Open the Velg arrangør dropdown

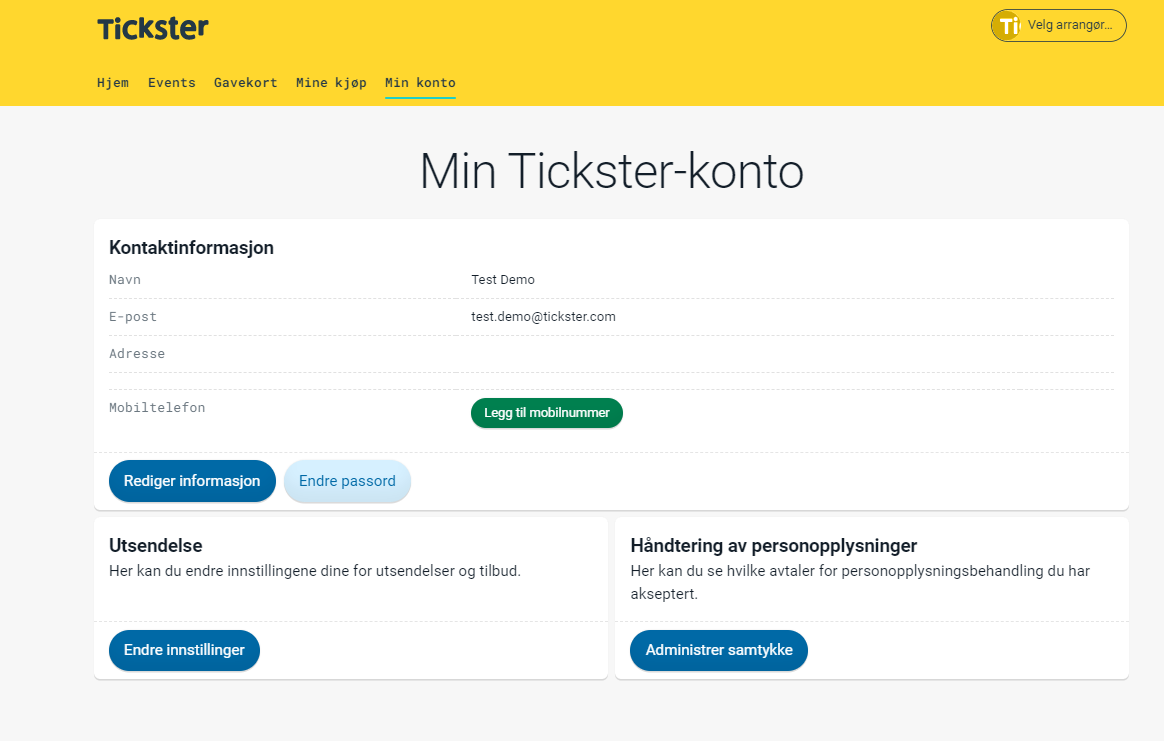click(x=1070, y=25)
